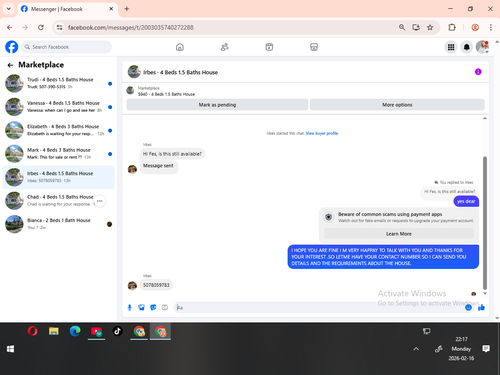
Task: Click Irbes avatar in chat header
Action: tap(134, 72)
